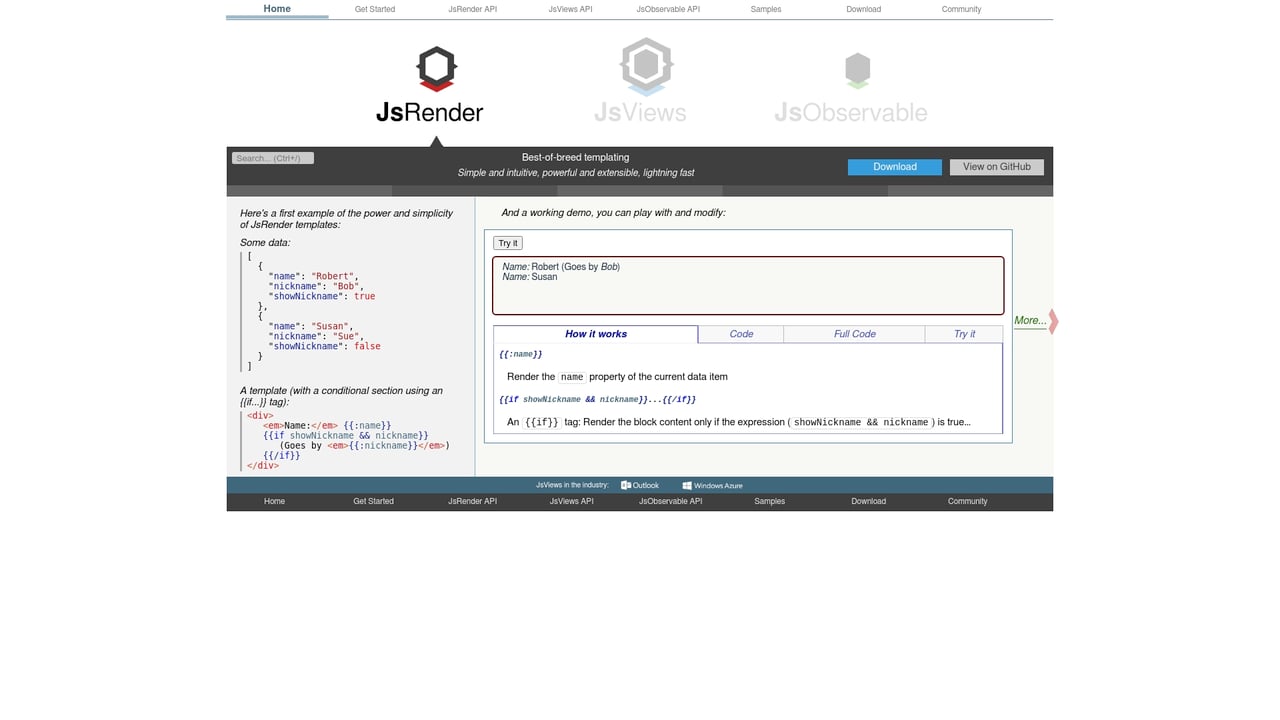This screenshot has height=720, width=1280.
Task: Click the Search input field
Action: click(x=271, y=157)
